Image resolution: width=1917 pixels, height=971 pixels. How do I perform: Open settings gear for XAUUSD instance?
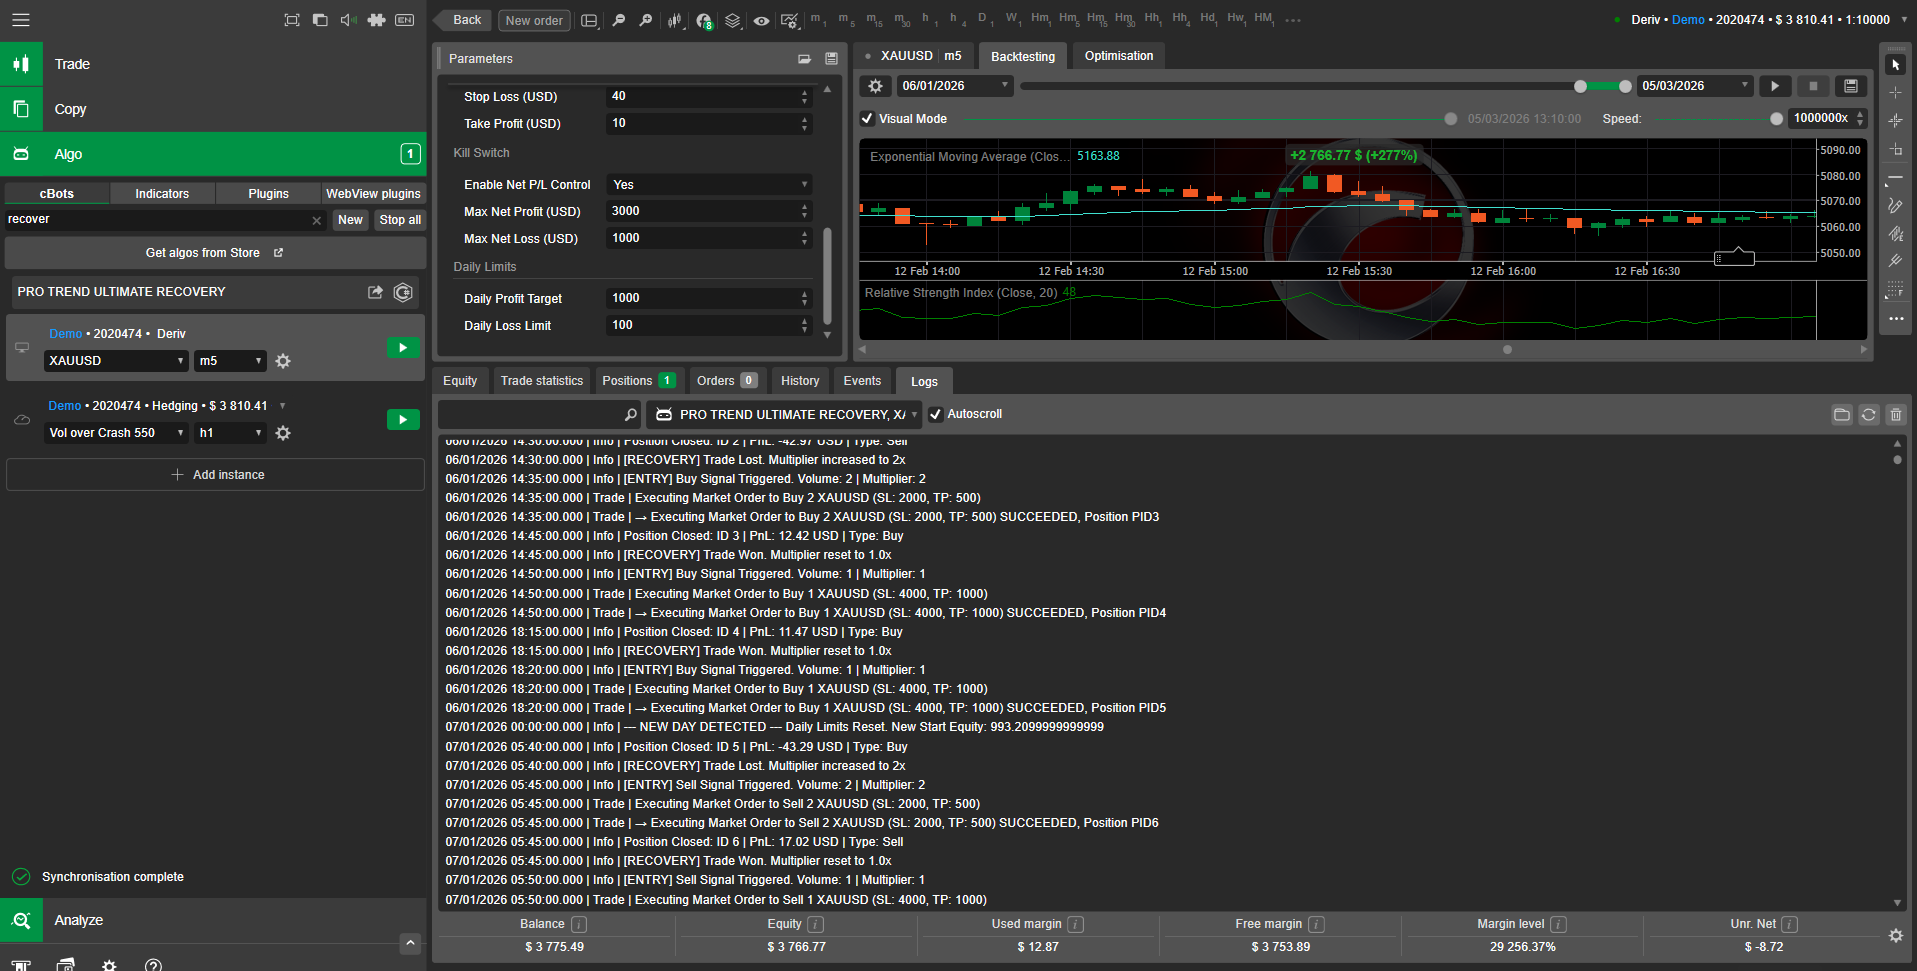tap(283, 361)
